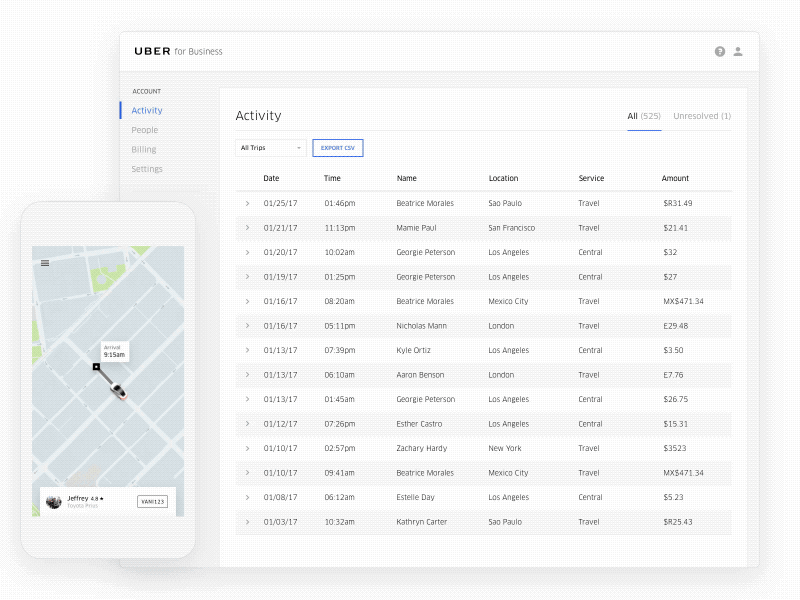Click the Settings link in the sidebar

coord(146,168)
